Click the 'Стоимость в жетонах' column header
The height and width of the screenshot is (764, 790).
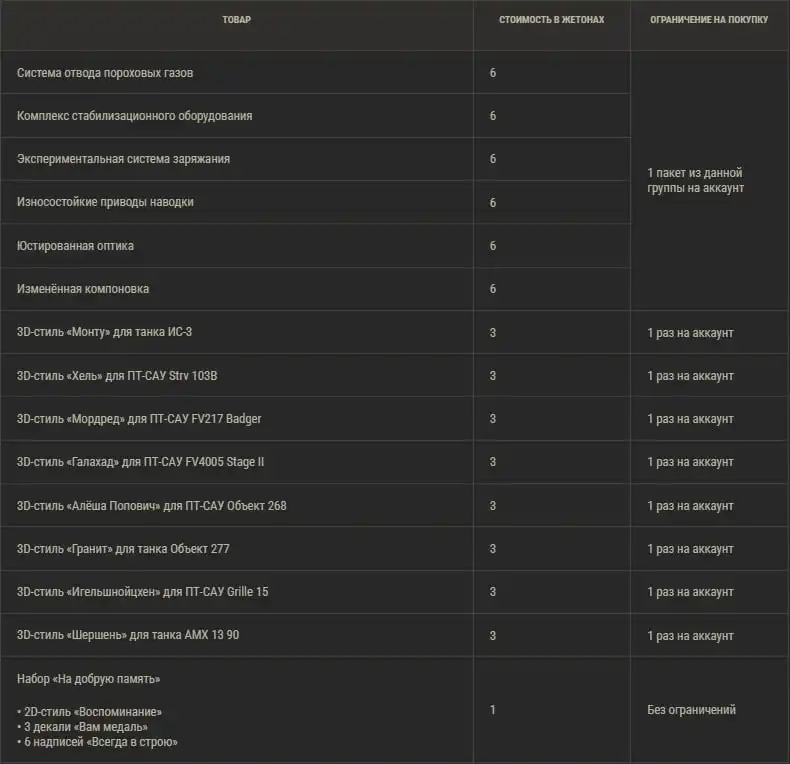(551, 20)
